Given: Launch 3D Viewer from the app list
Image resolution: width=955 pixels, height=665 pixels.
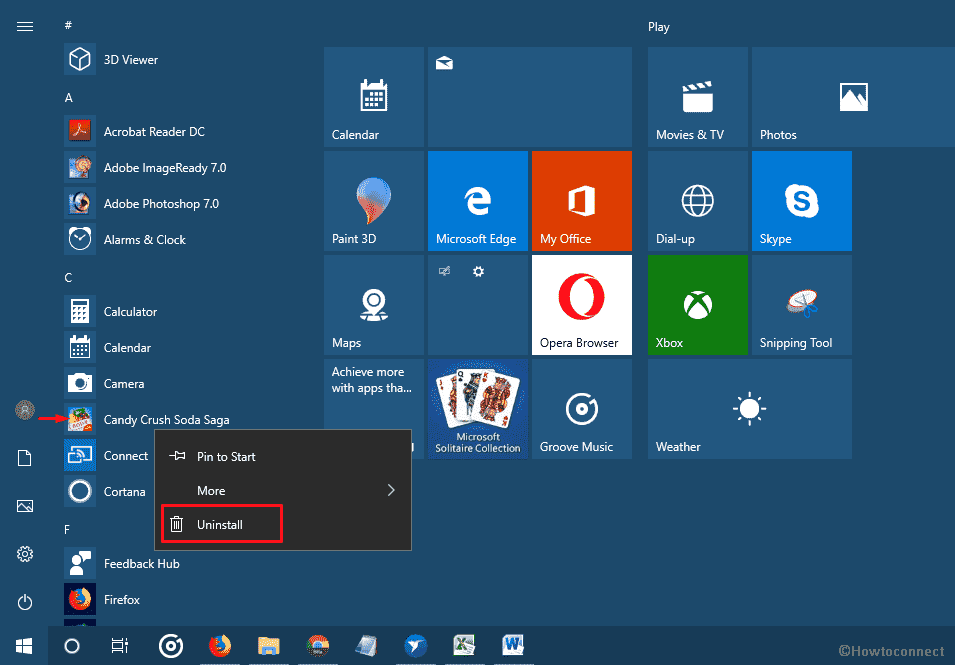Looking at the screenshot, I should pos(183,60).
